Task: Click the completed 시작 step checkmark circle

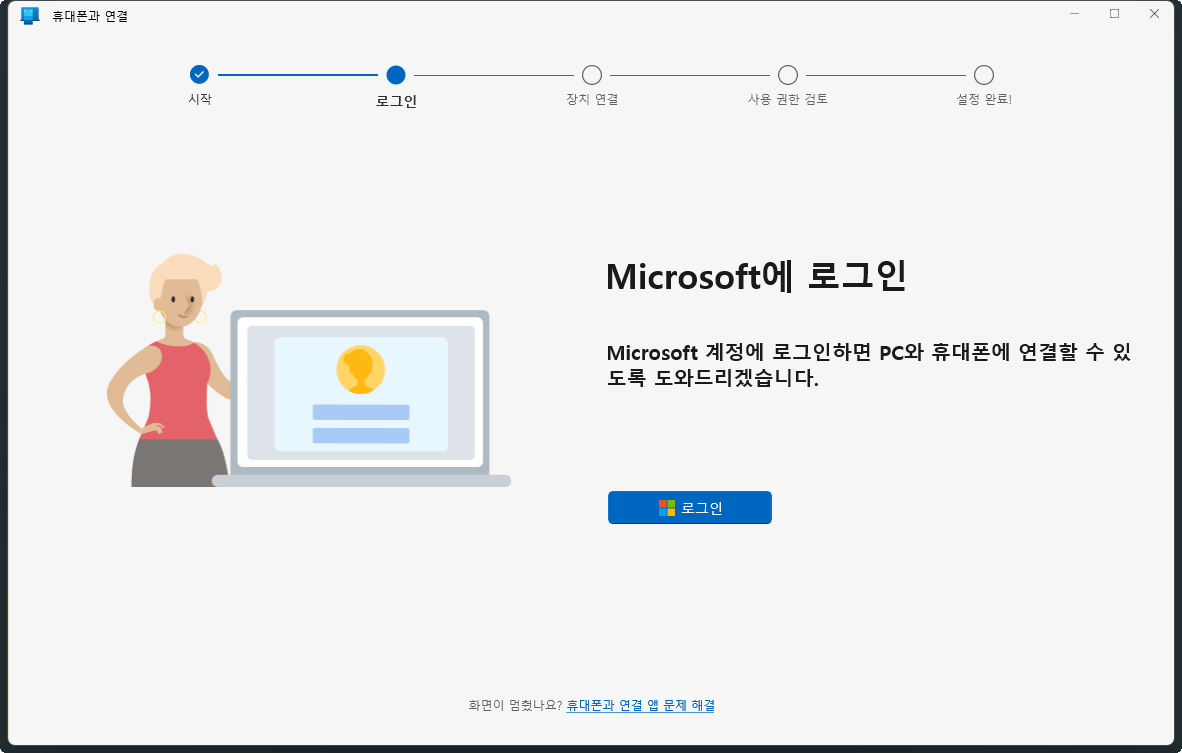Action: click(x=199, y=75)
